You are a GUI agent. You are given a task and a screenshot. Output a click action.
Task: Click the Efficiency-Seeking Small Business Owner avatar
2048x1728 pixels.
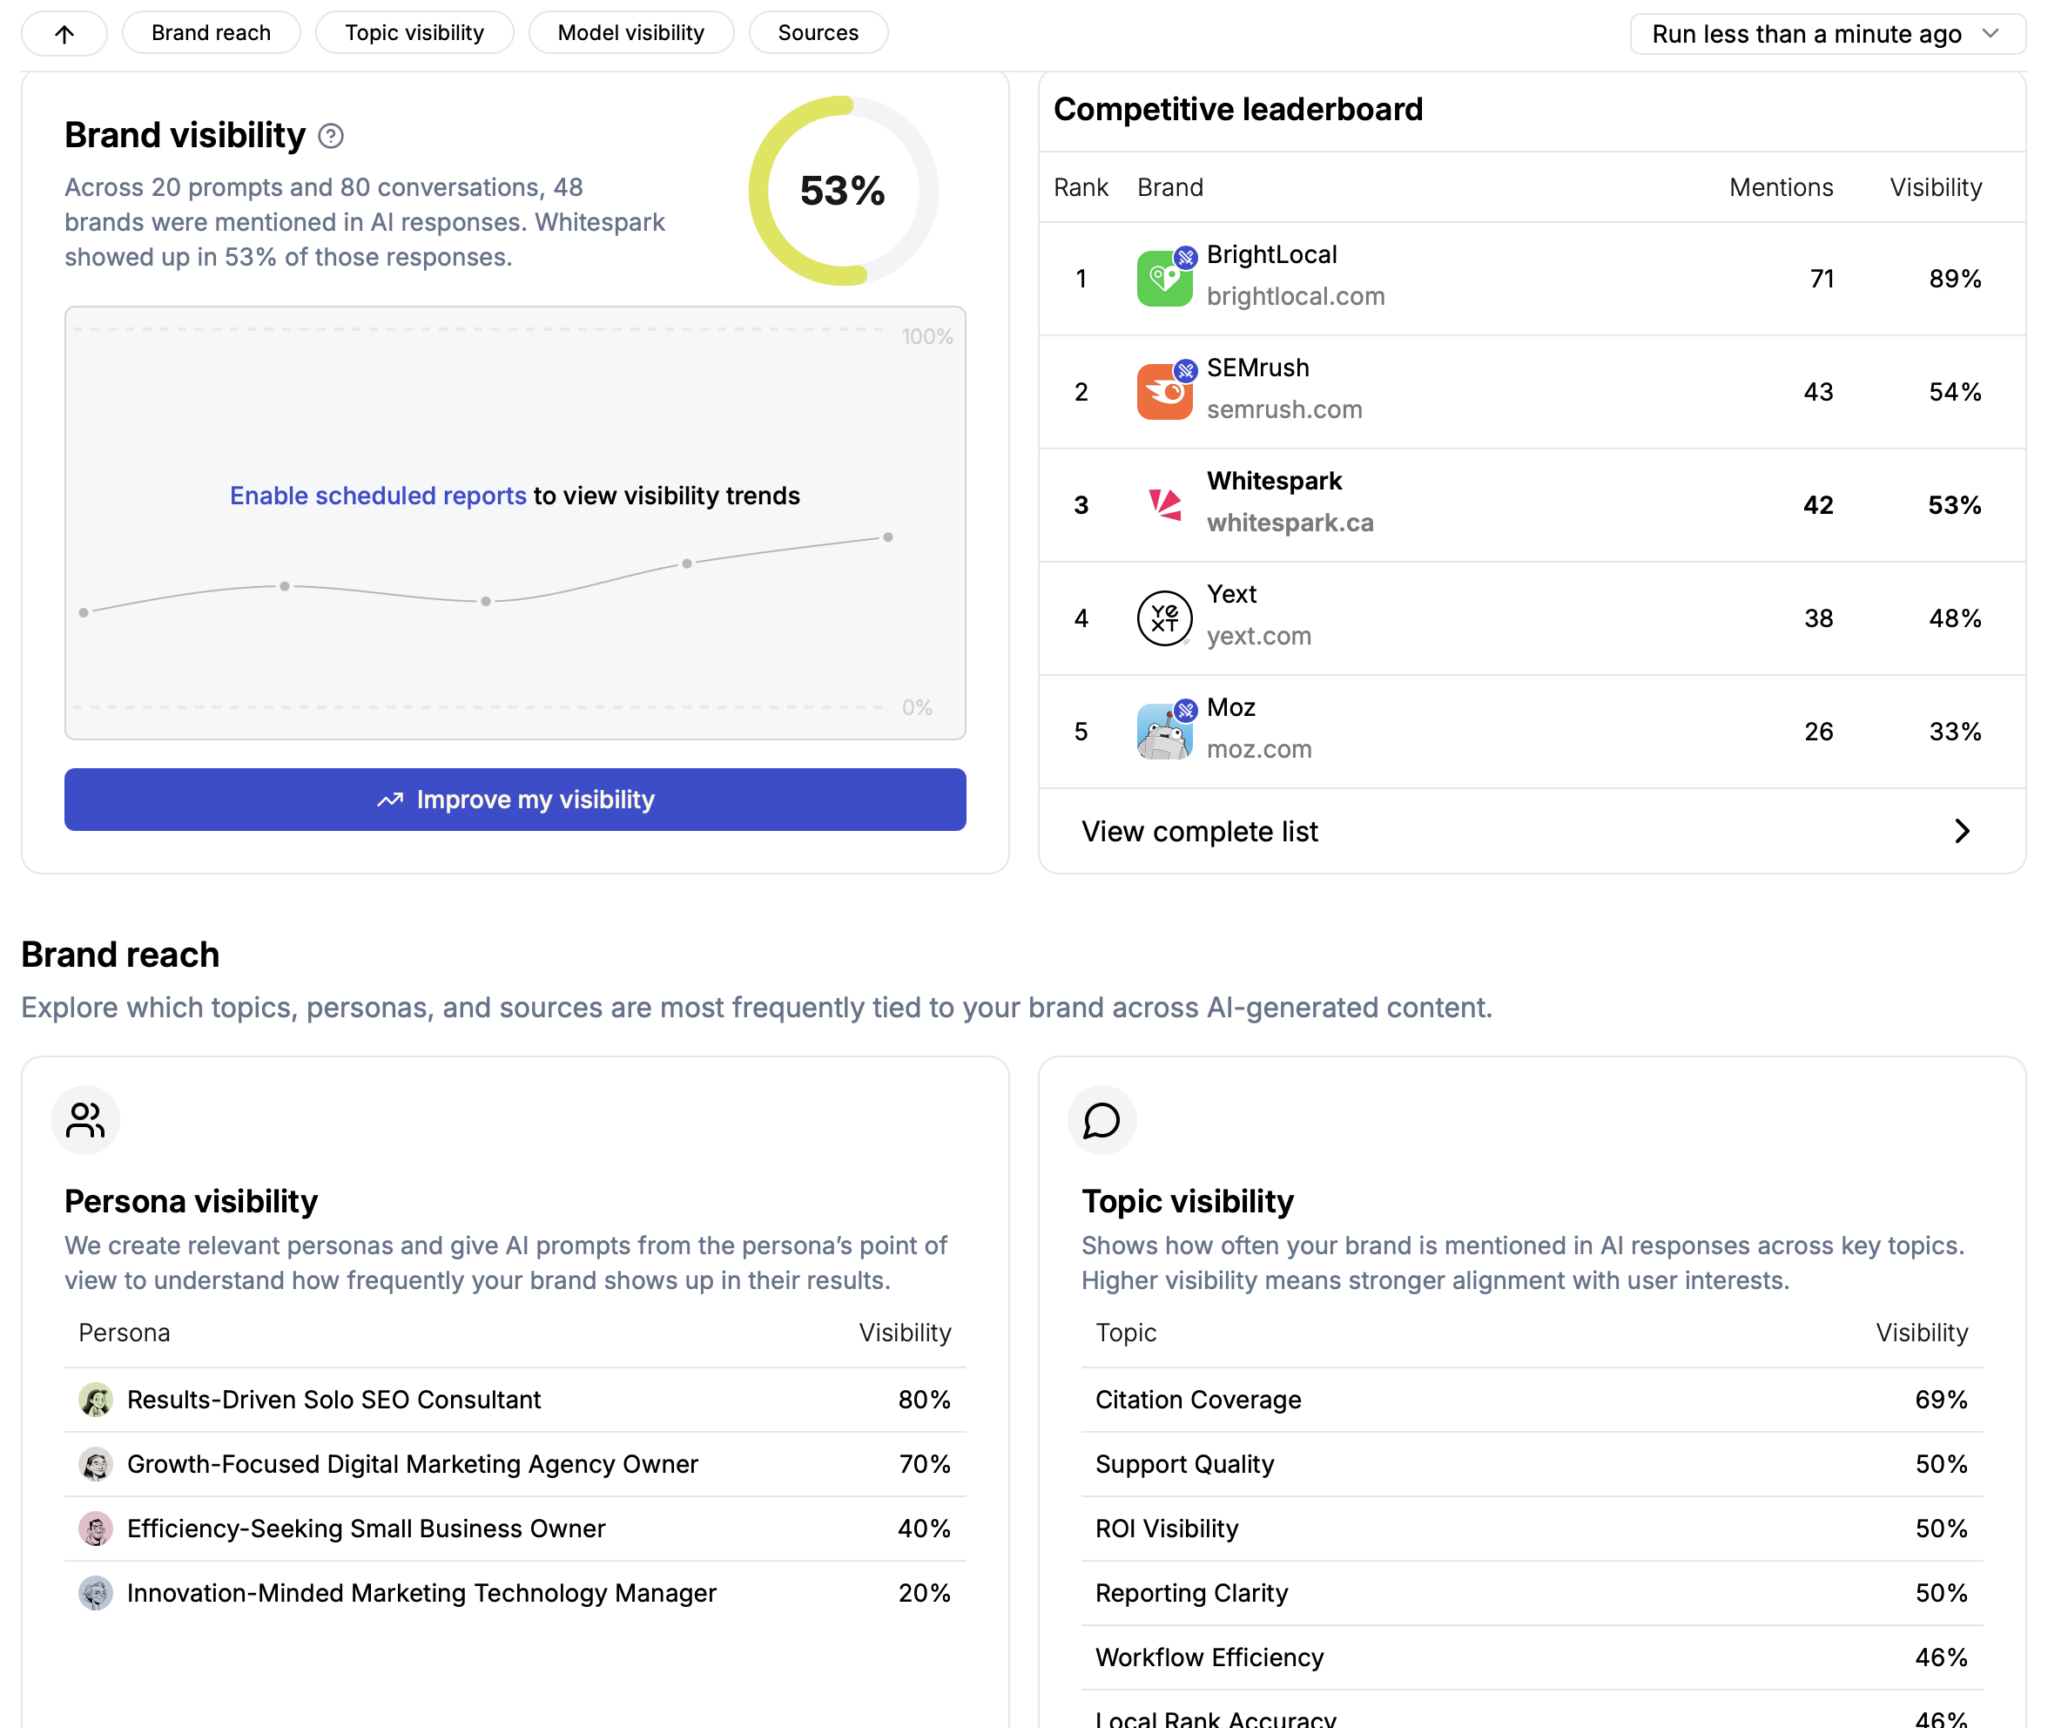click(96, 1529)
